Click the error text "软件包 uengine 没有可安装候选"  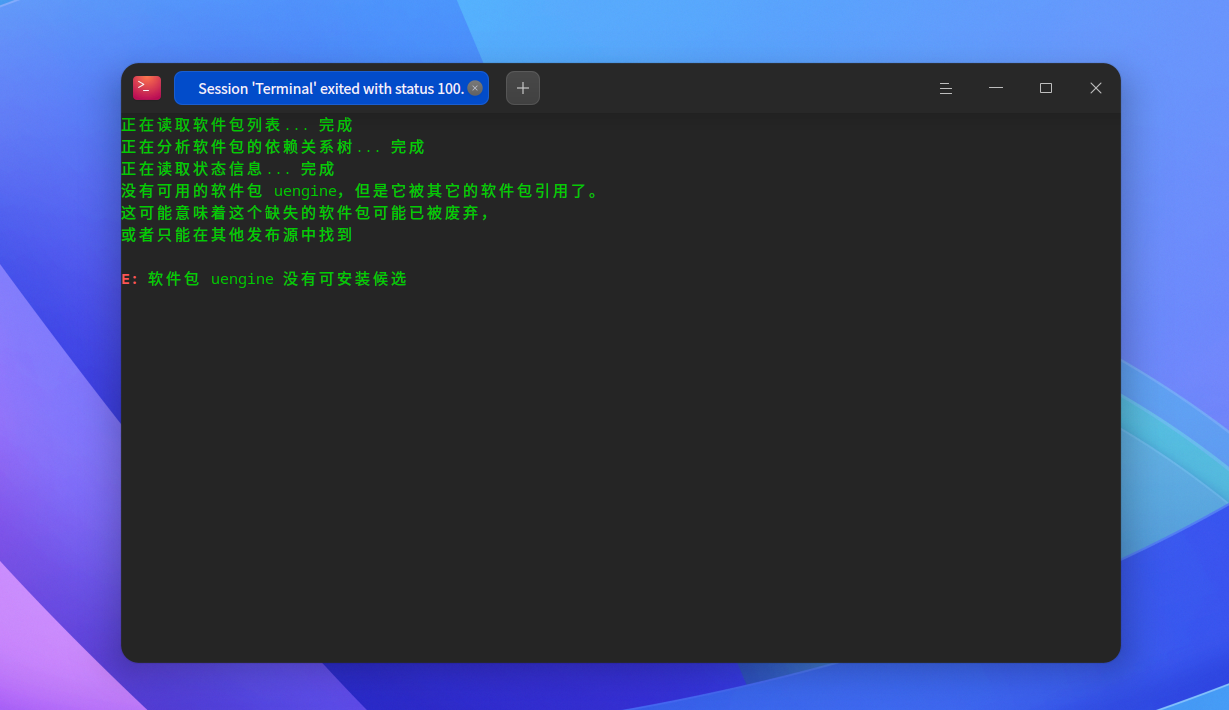tap(277, 279)
